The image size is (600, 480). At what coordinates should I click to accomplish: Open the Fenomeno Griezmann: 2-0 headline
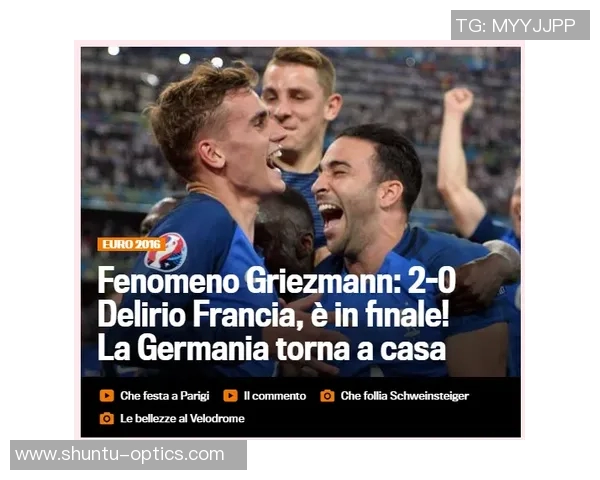click(276, 281)
